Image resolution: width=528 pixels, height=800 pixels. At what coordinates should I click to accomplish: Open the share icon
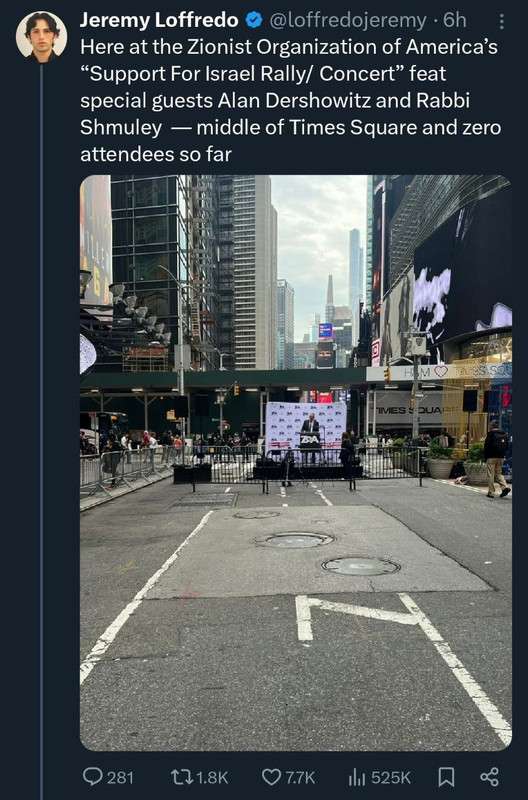[x=489, y=777]
